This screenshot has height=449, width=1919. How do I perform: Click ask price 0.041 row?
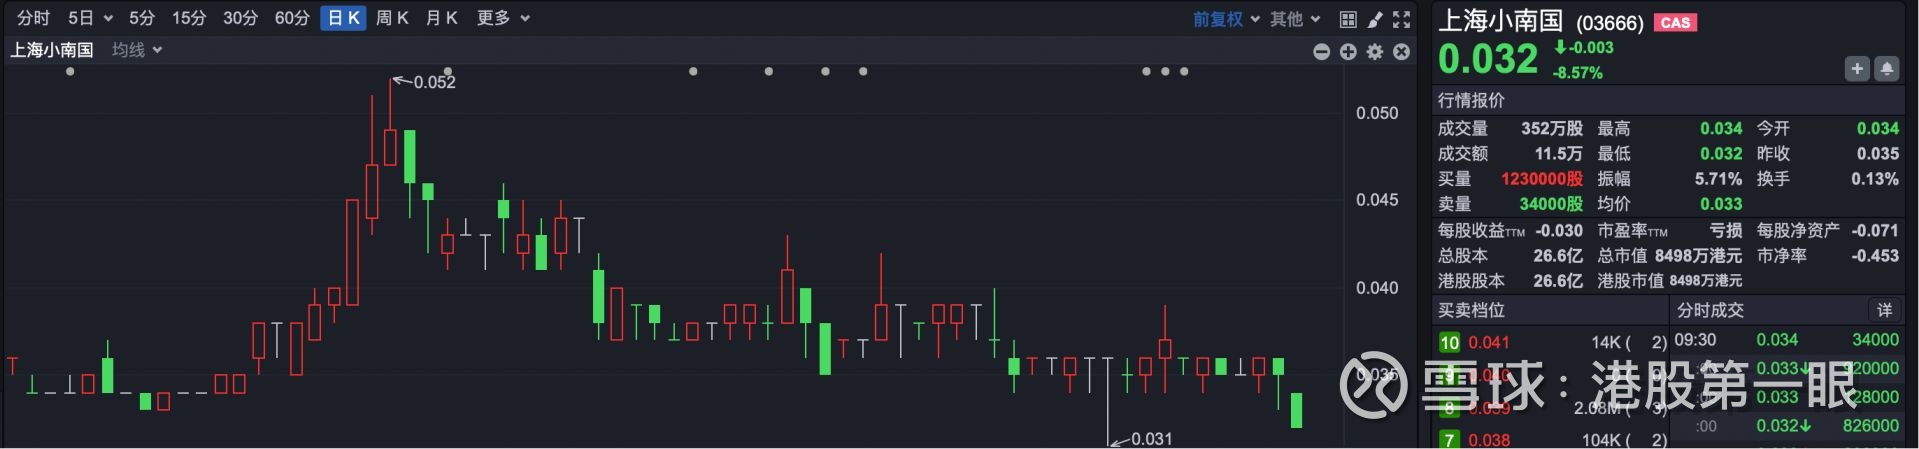point(1552,342)
